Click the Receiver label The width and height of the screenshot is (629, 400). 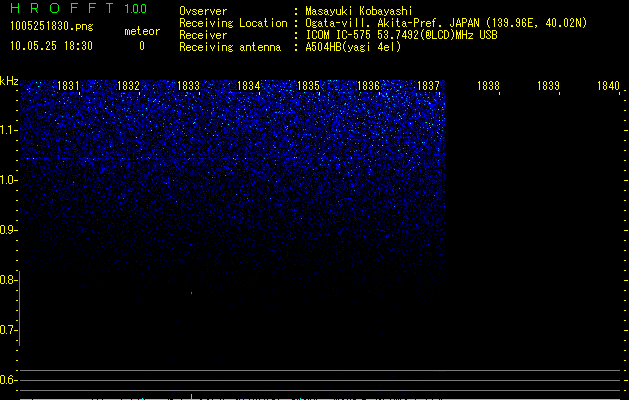point(203,35)
